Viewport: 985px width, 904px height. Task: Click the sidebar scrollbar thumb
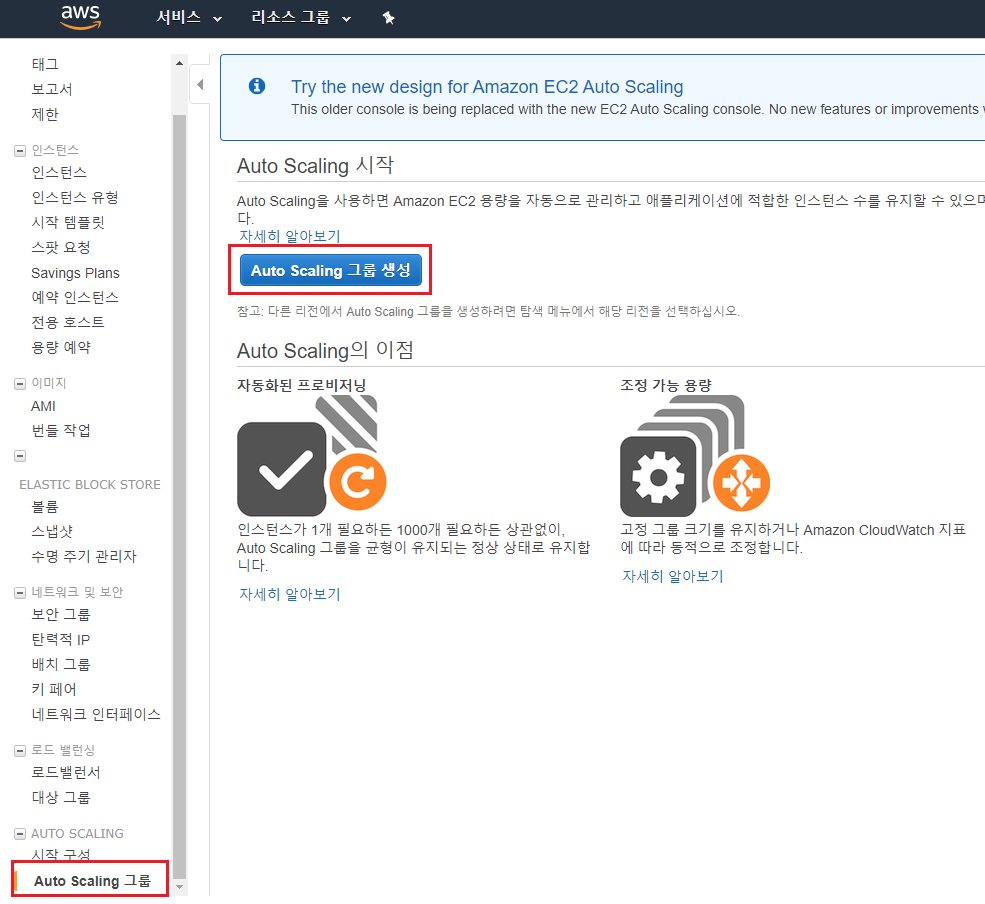pyautogui.click(x=180, y=496)
